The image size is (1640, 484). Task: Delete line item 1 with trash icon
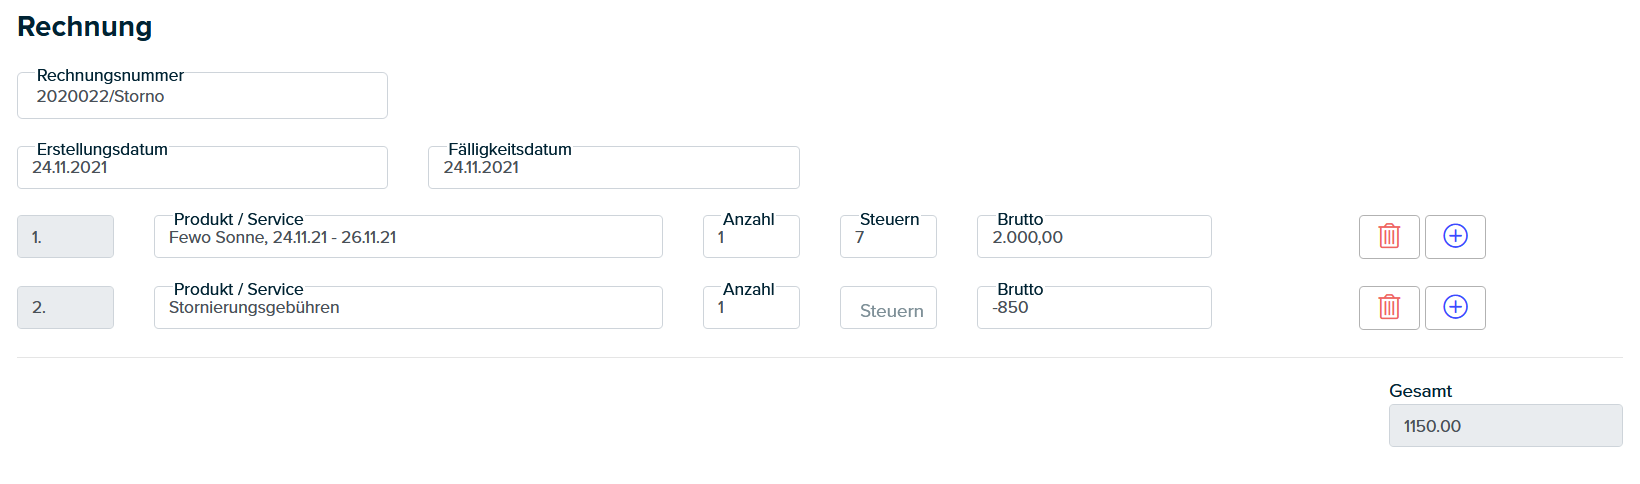[1389, 237]
